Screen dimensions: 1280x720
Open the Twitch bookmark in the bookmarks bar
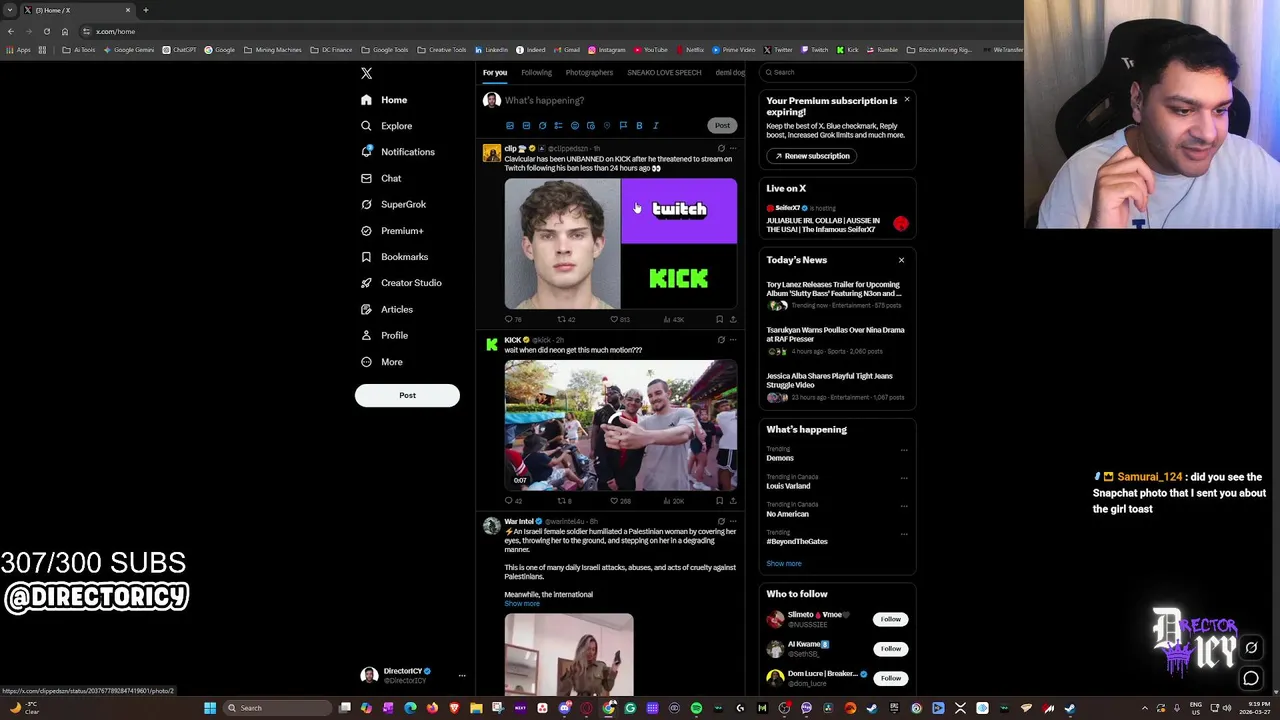coord(814,50)
